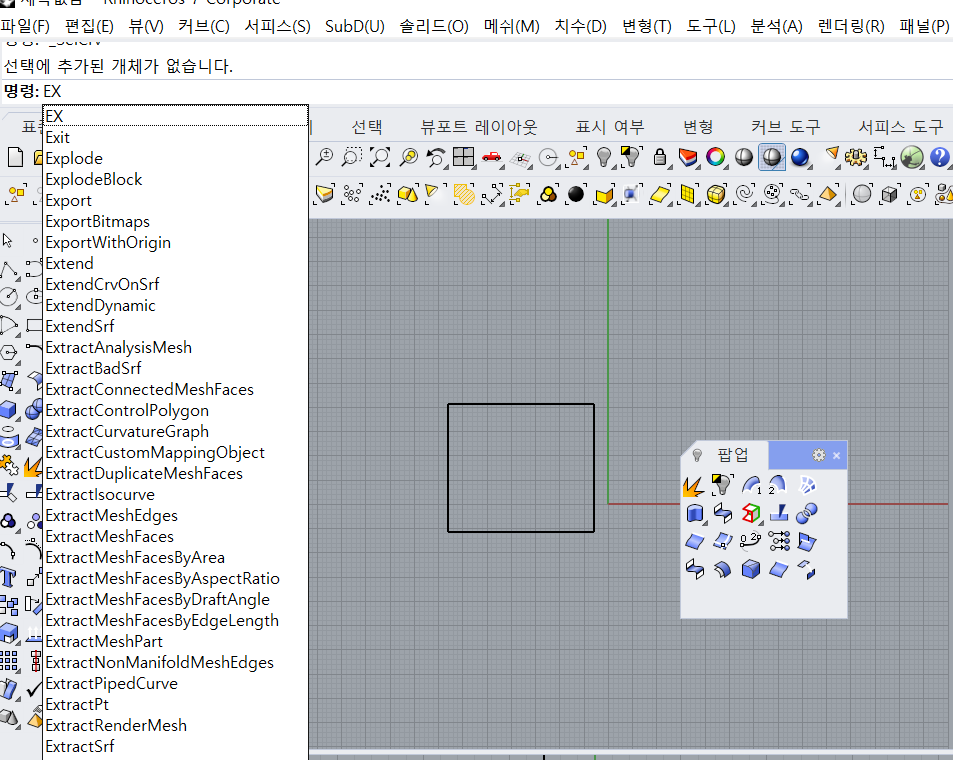Click the Undo View Change icon
Screen dimensions: 953x760
[436, 157]
